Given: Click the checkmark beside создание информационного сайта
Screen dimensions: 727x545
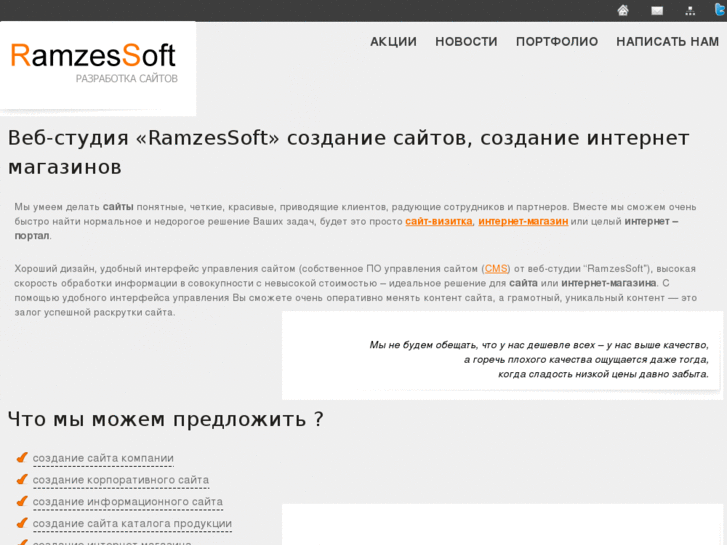Looking at the screenshot, I should [22, 501].
